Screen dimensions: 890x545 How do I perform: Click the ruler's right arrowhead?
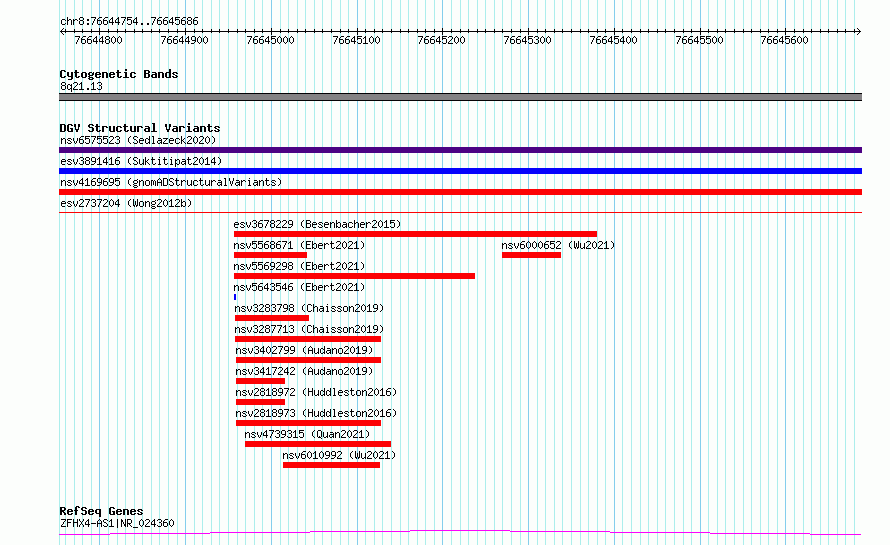(858, 32)
